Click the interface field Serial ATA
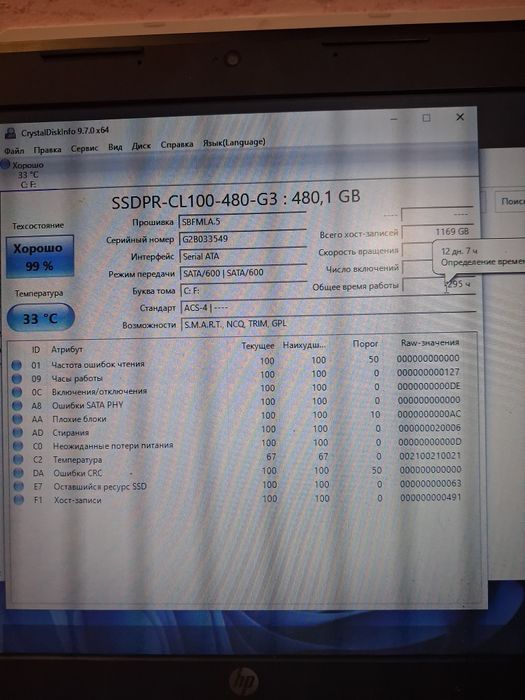 coord(242,256)
